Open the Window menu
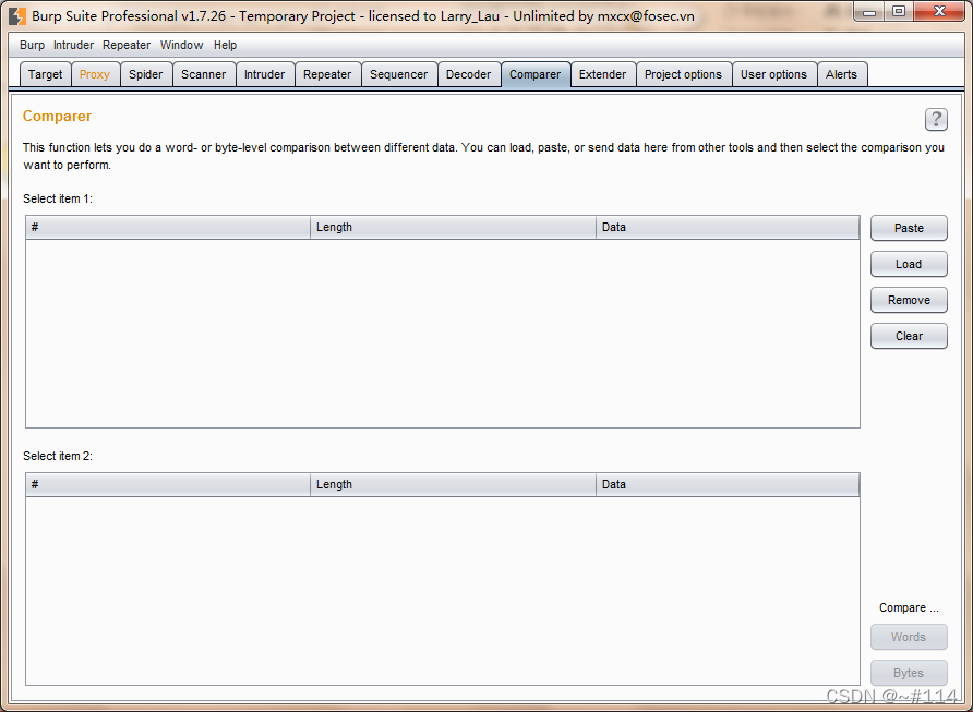 pos(181,45)
